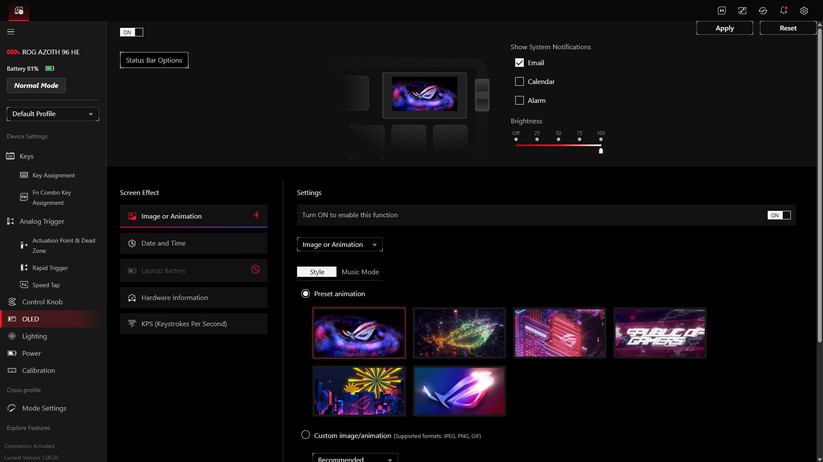Select the Image or Animation screen effect
The width and height of the screenshot is (823, 462).
tap(193, 216)
